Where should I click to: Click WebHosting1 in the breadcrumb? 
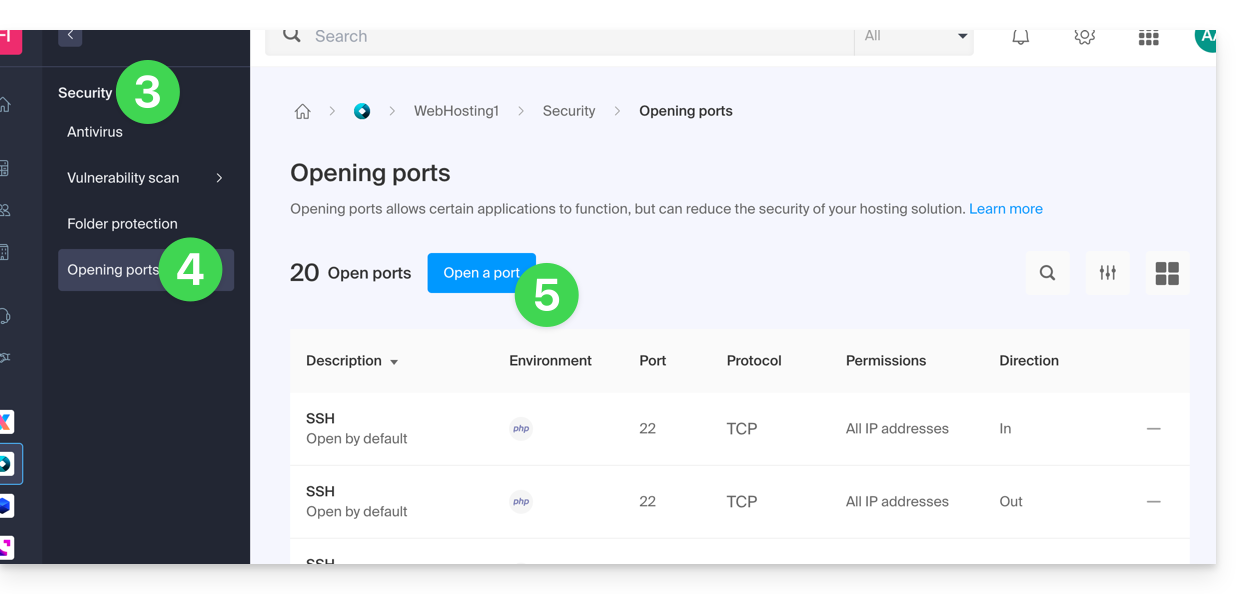tap(456, 112)
